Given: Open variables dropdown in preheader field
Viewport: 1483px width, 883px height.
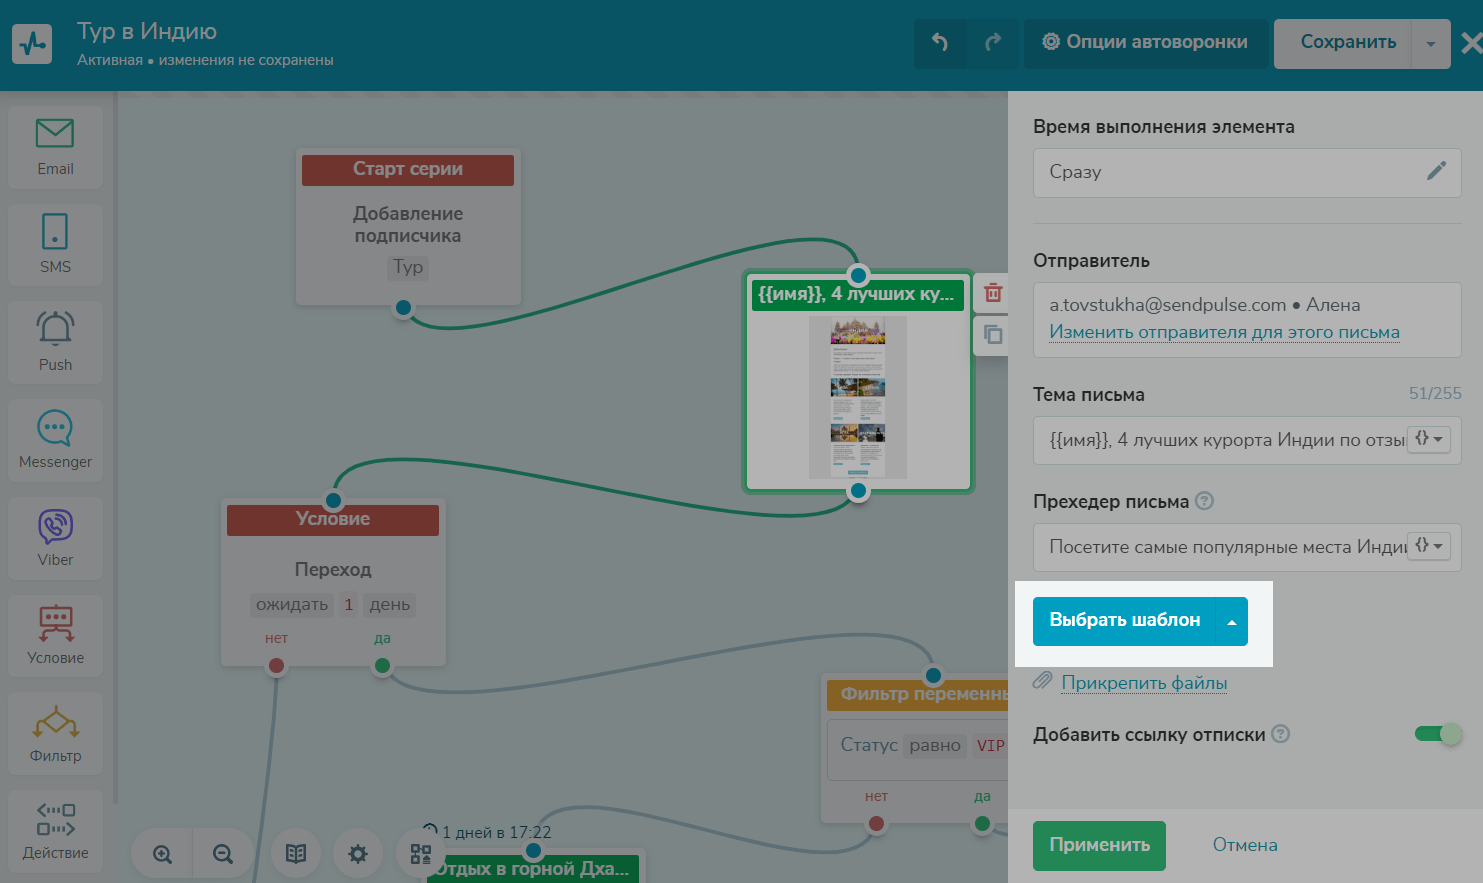Looking at the screenshot, I should click(x=1428, y=546).
